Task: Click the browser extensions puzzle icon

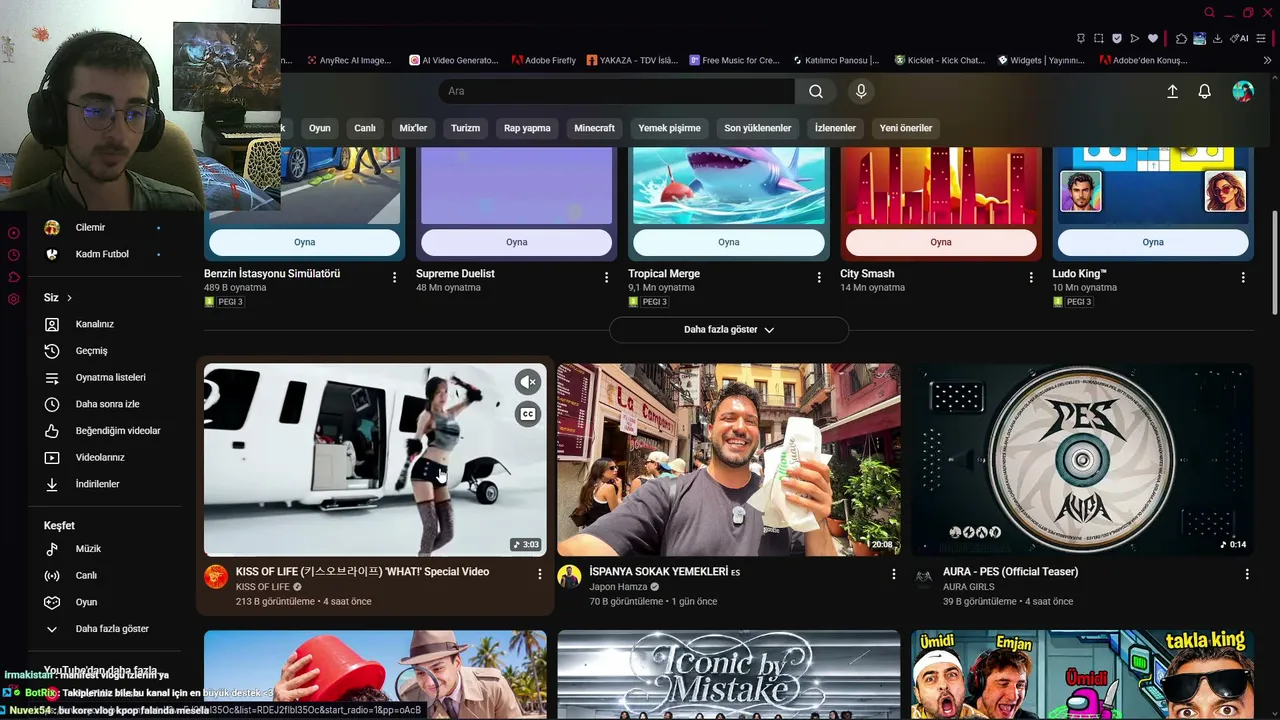Action: pos(1181,39)
